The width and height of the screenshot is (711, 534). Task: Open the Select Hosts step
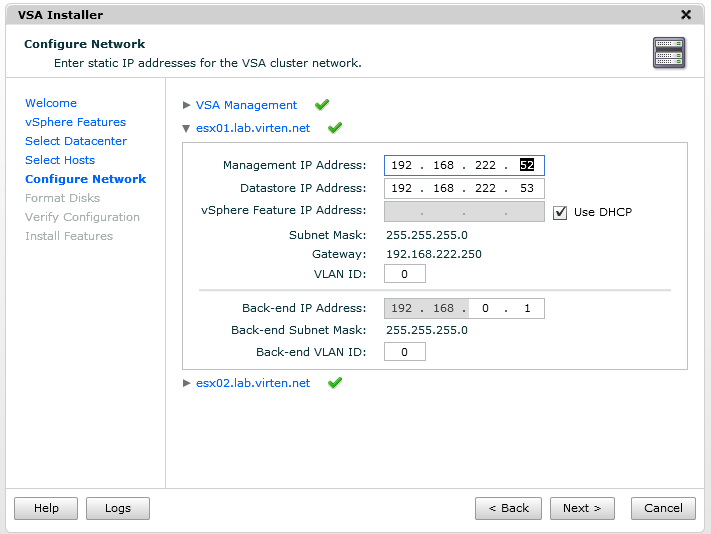(x=60, y=160)
